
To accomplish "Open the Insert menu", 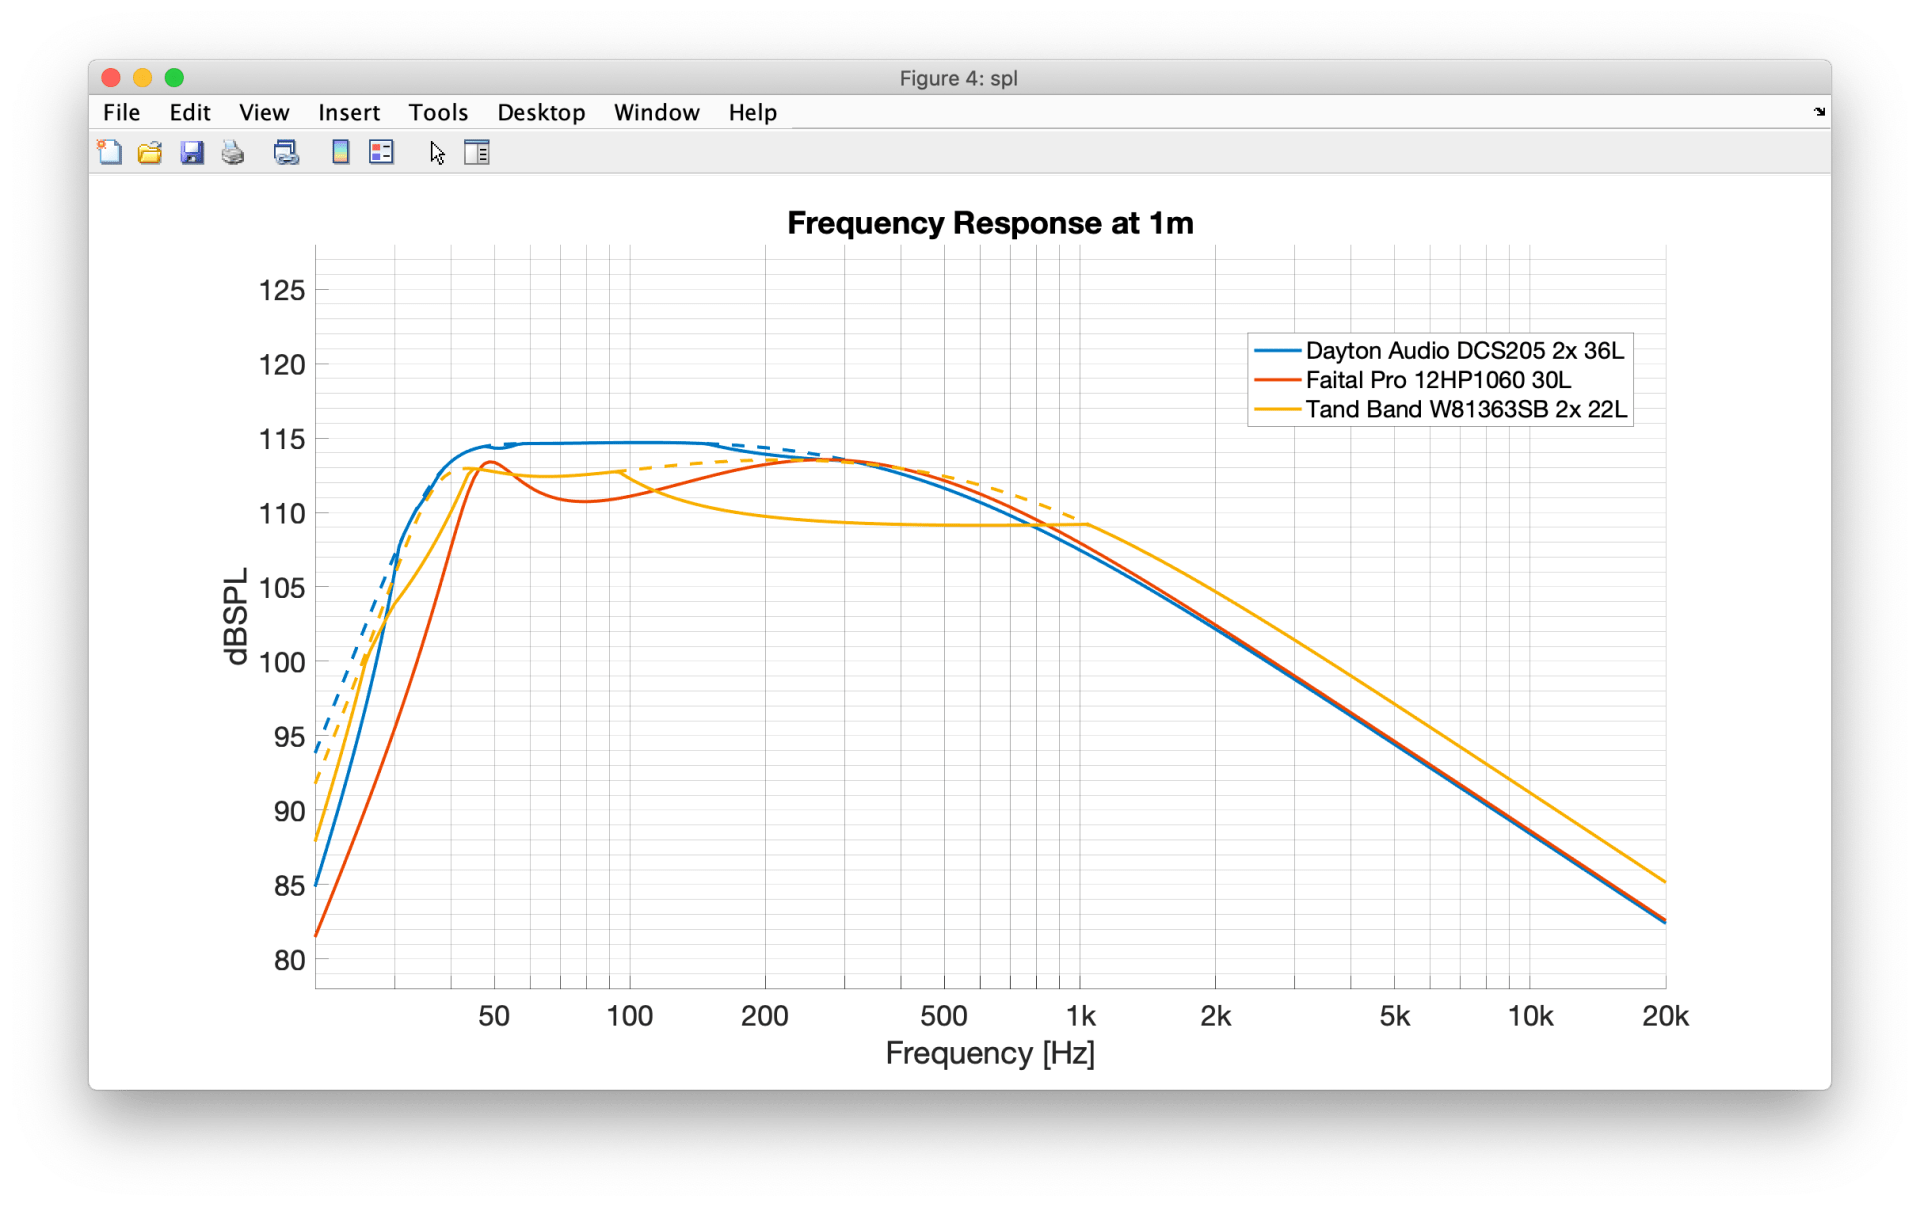I will (x=349, y=112).
